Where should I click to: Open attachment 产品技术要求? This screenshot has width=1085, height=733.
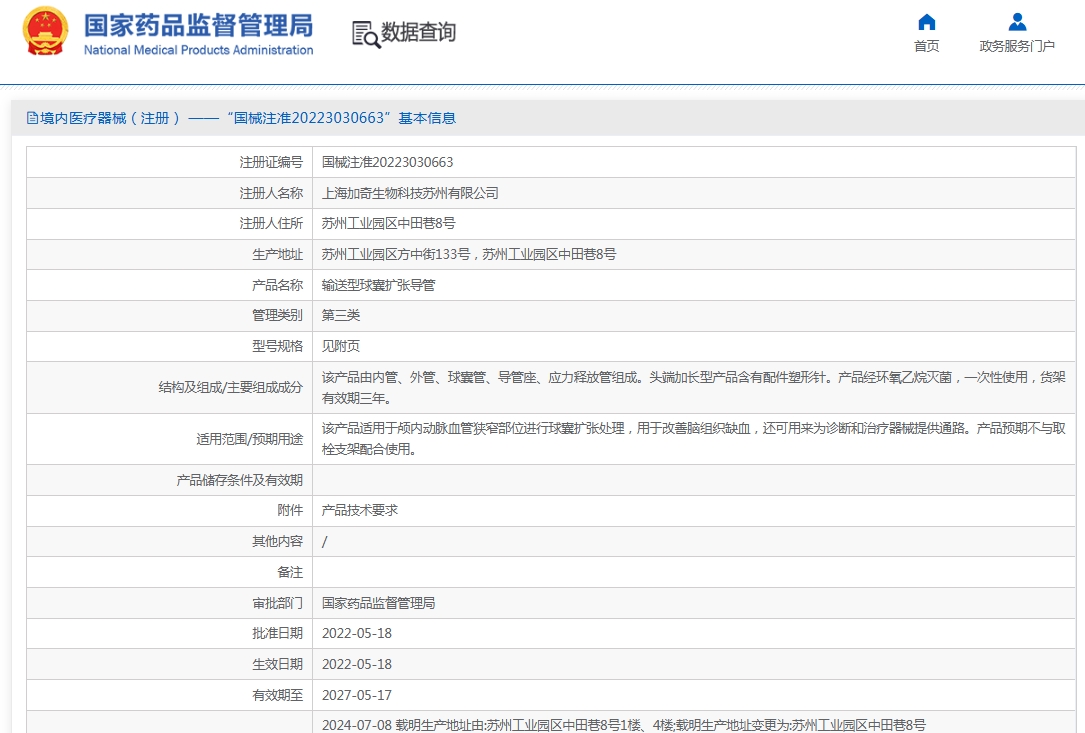(360, 510)
